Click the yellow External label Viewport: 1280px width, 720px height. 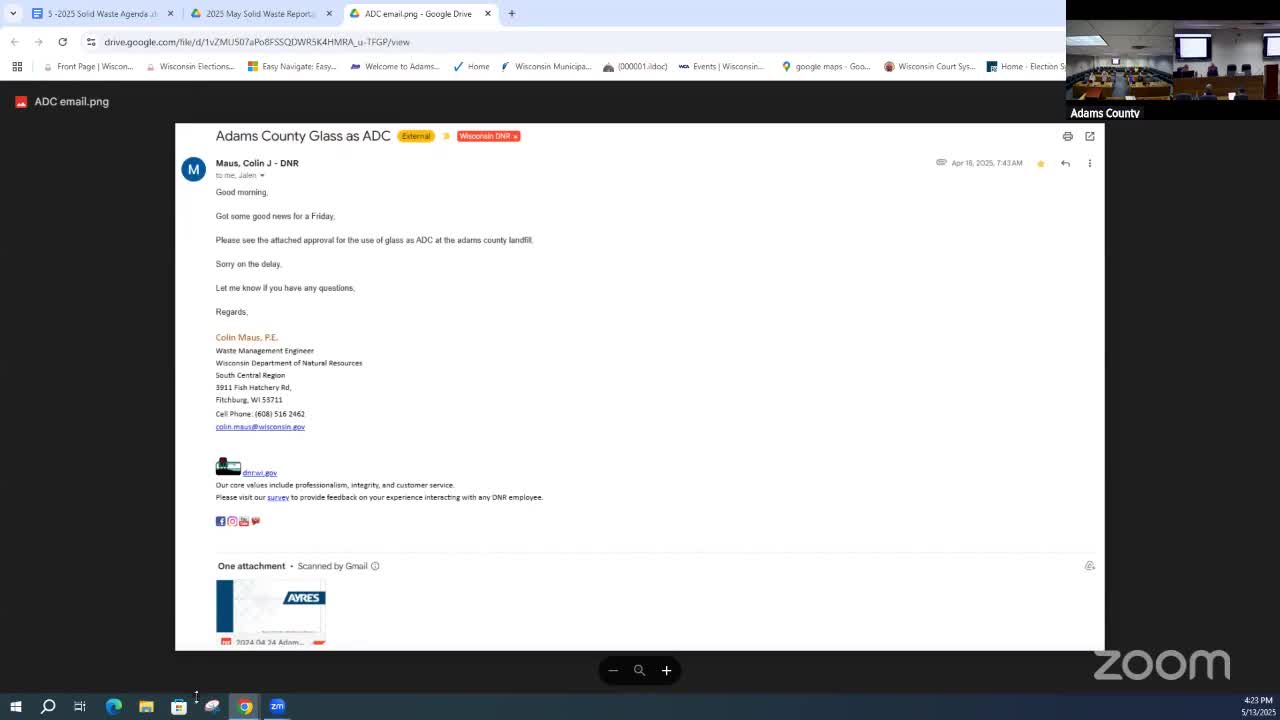point(416,136)
